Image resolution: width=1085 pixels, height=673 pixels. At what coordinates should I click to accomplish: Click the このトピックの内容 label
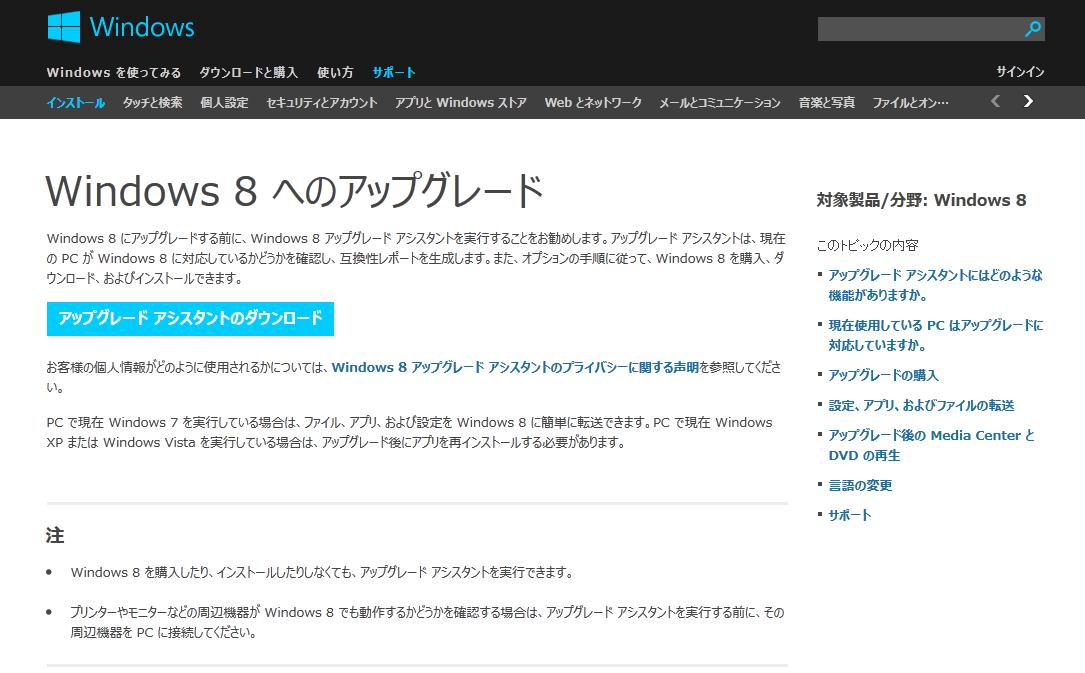click(868, 245)
